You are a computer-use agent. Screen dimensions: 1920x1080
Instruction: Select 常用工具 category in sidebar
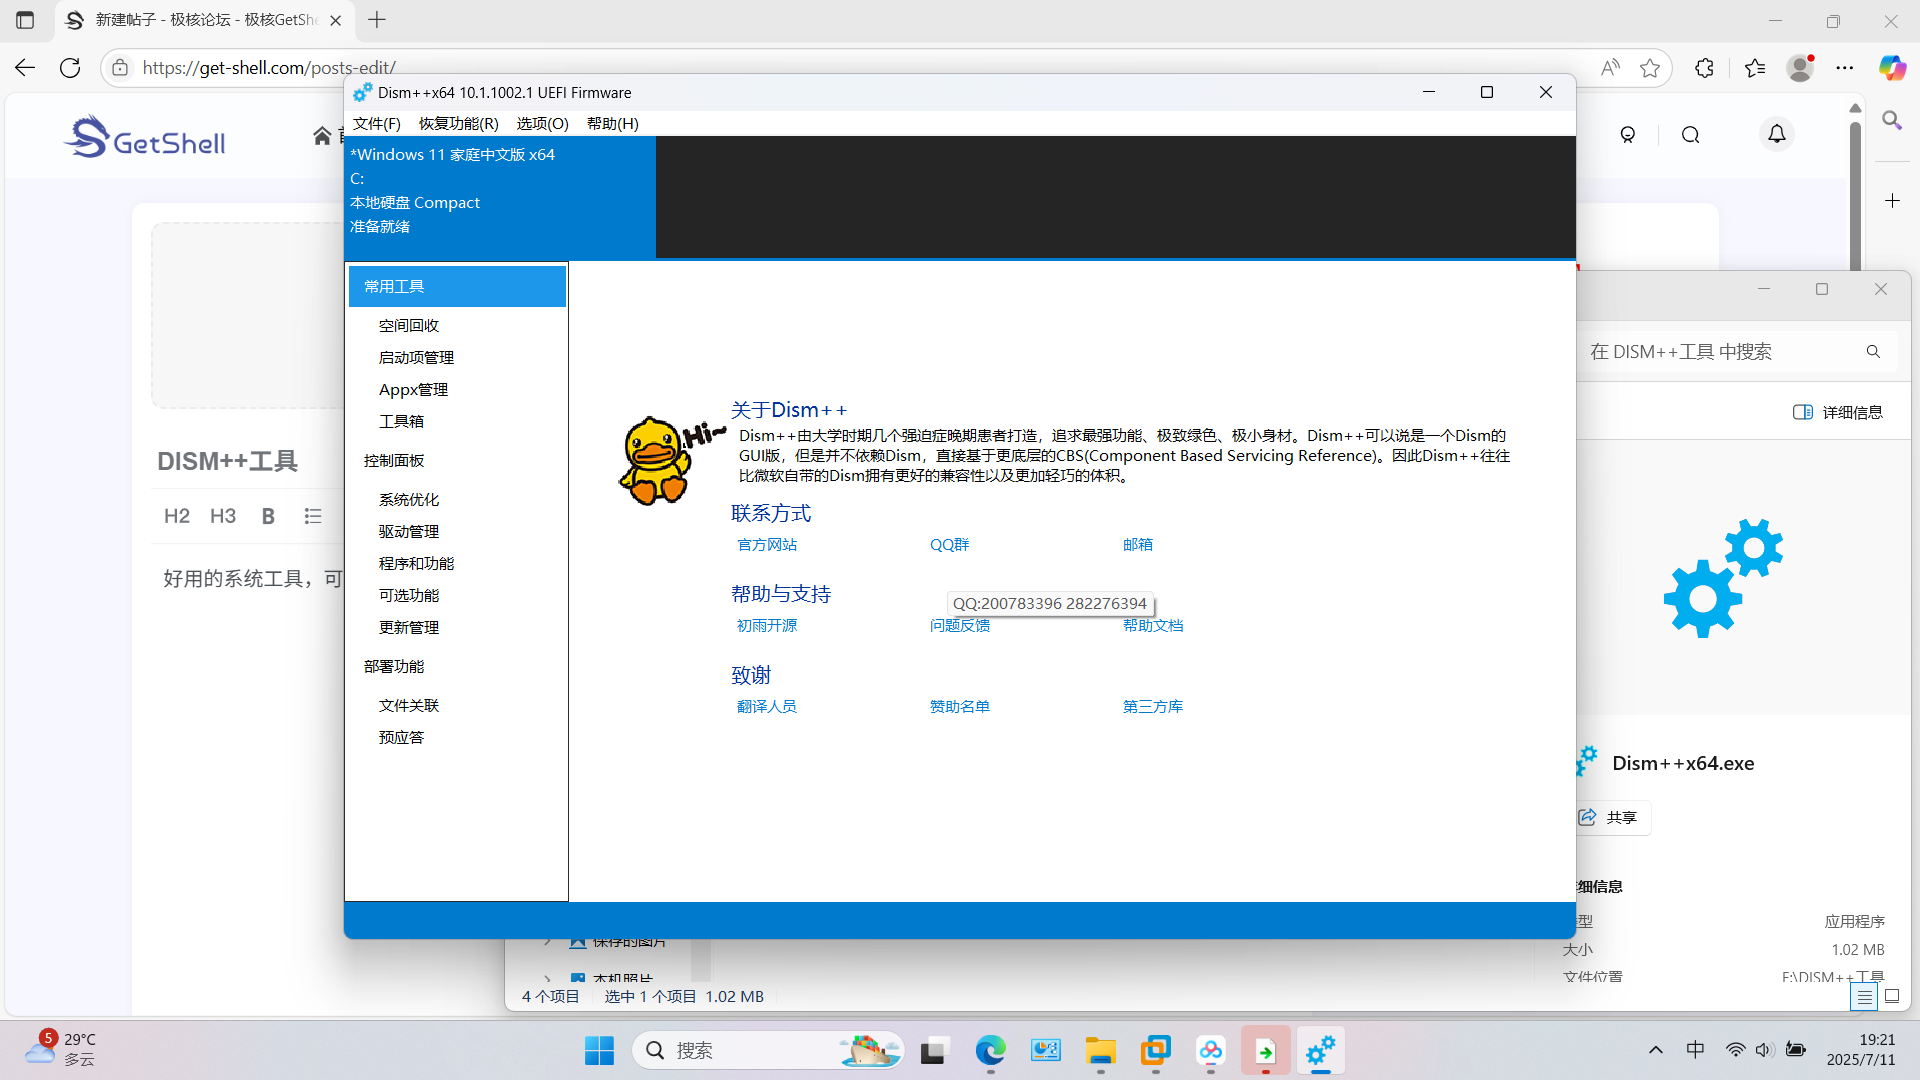(457, 286)
